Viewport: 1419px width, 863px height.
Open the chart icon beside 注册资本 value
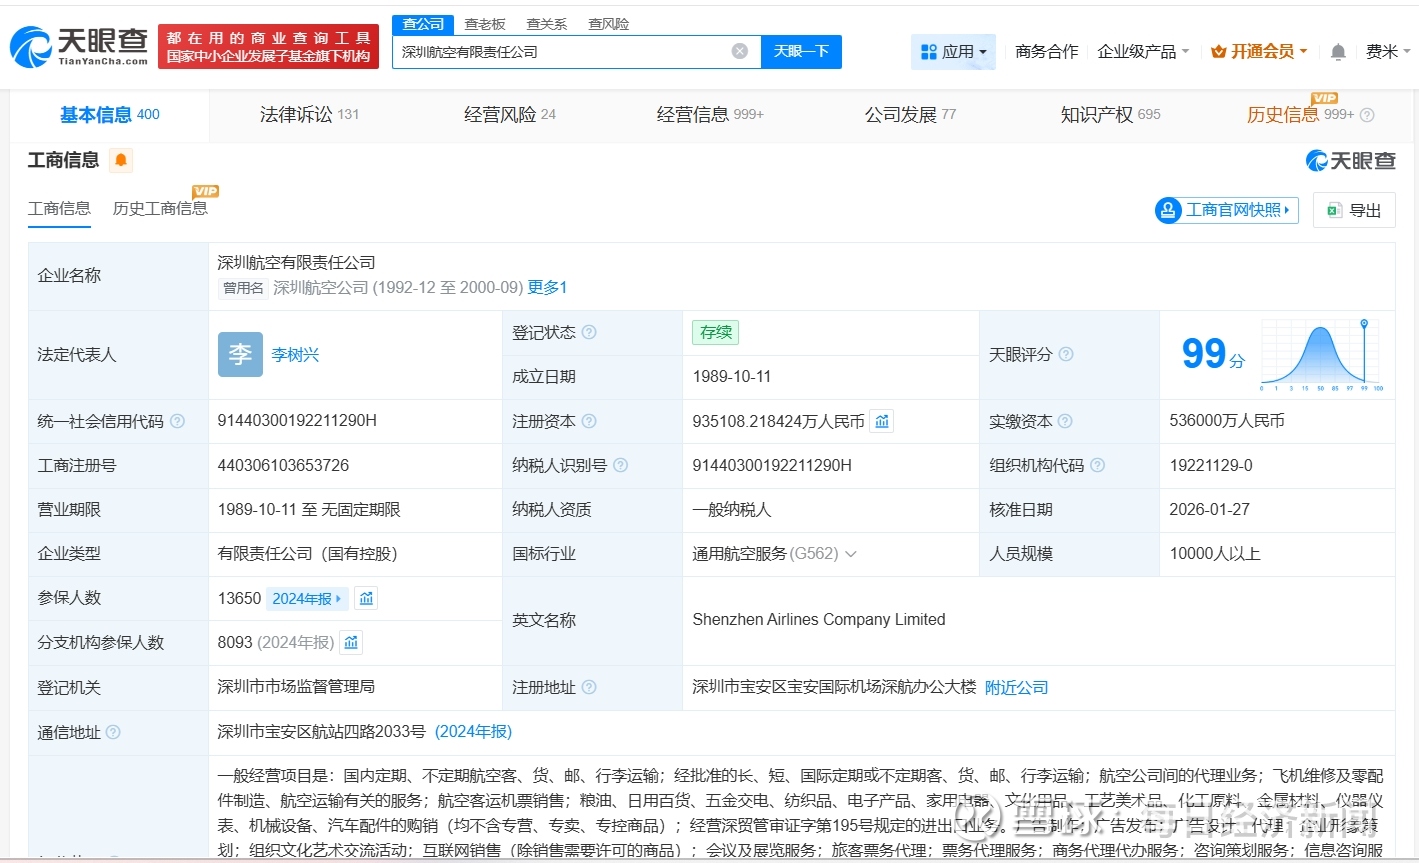tap(881, 422)
